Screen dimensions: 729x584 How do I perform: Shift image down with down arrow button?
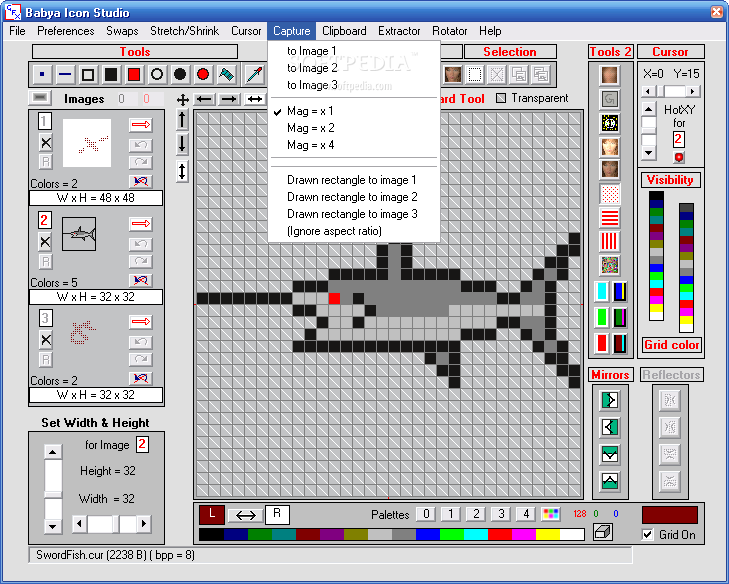[x=182, y=145]
